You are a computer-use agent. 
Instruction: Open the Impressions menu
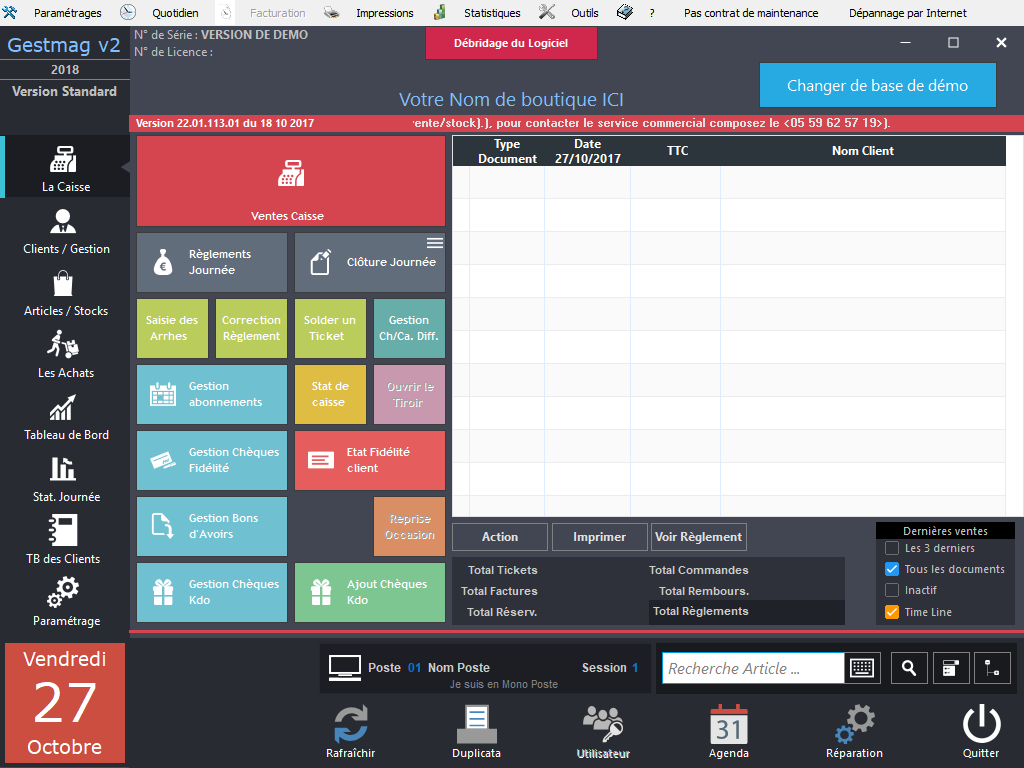pos(385,13)
